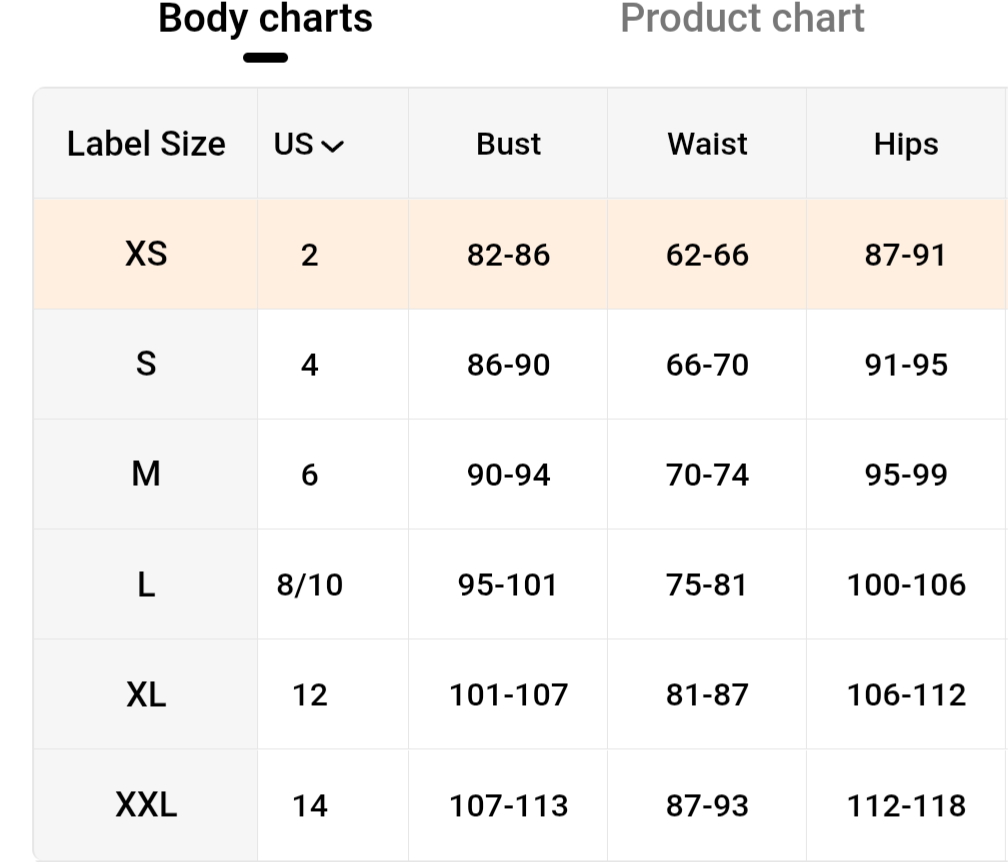Click the Hips column header
This screenshot has width=1008, height=862.
pos(906,144)
